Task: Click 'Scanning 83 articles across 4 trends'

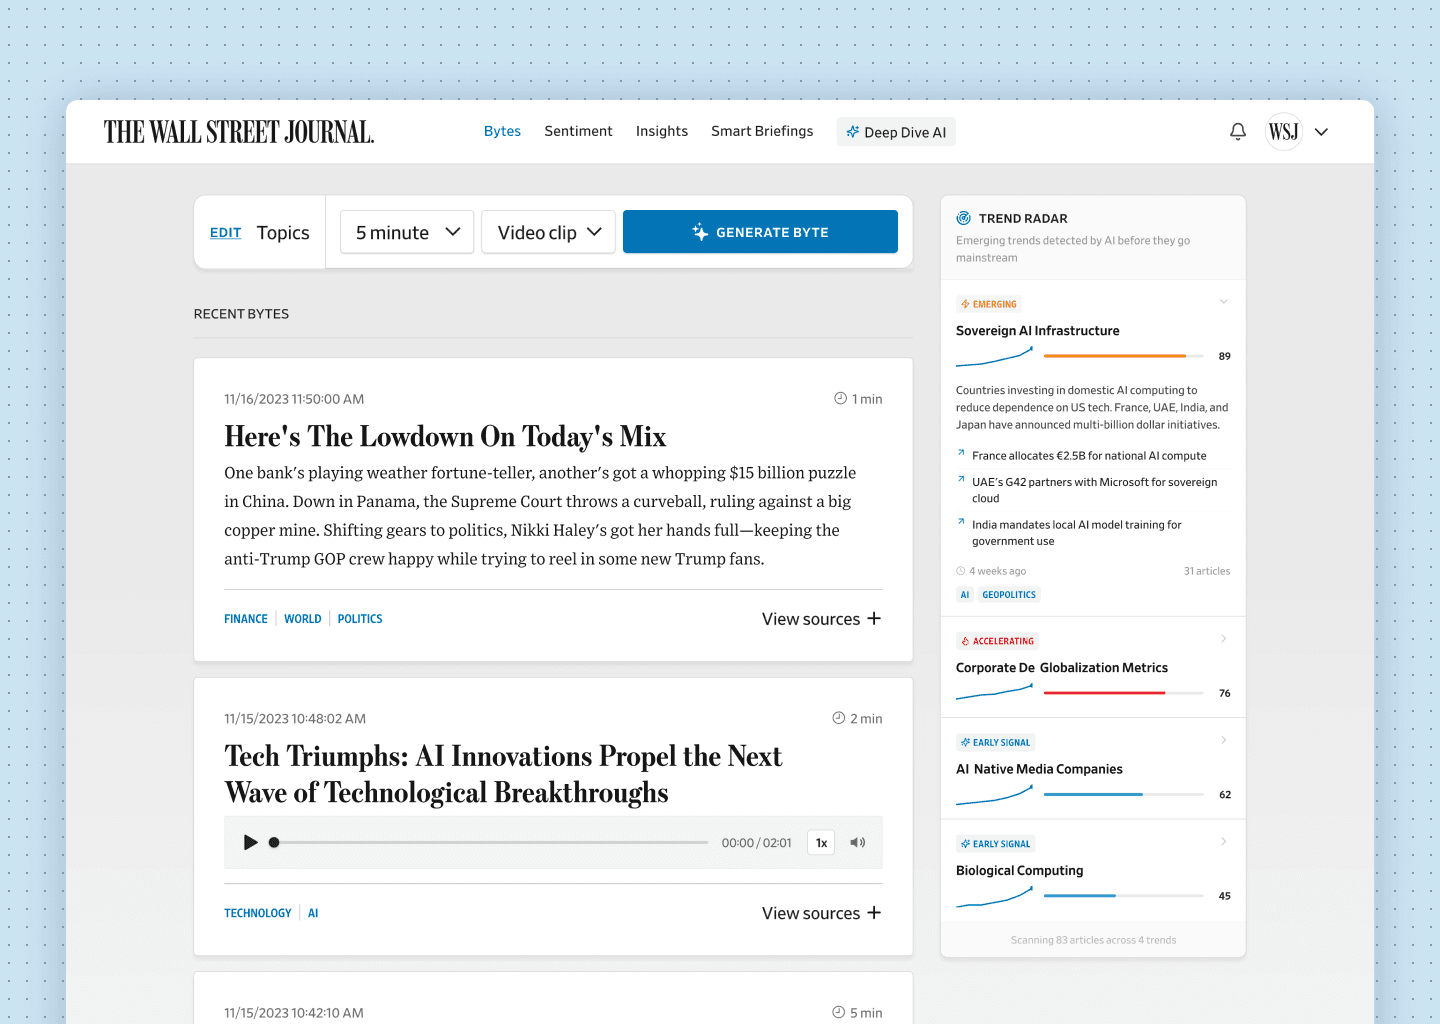Action: 1093,940
